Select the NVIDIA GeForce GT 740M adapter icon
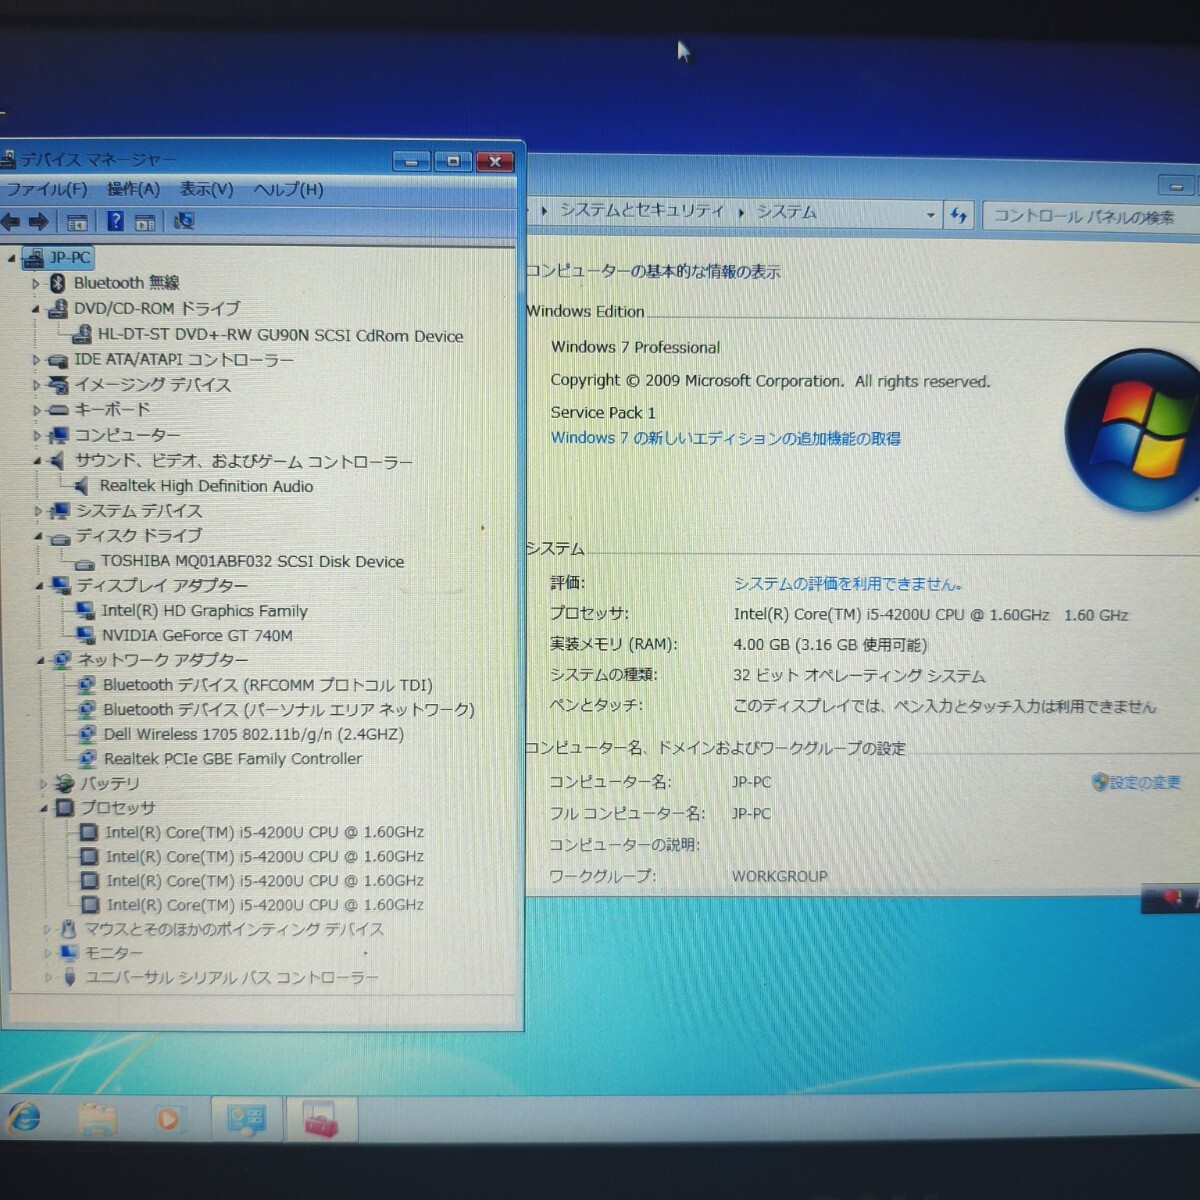Screen dimensions: 1200x1200 pyautogui.click(x=87, y=635)
